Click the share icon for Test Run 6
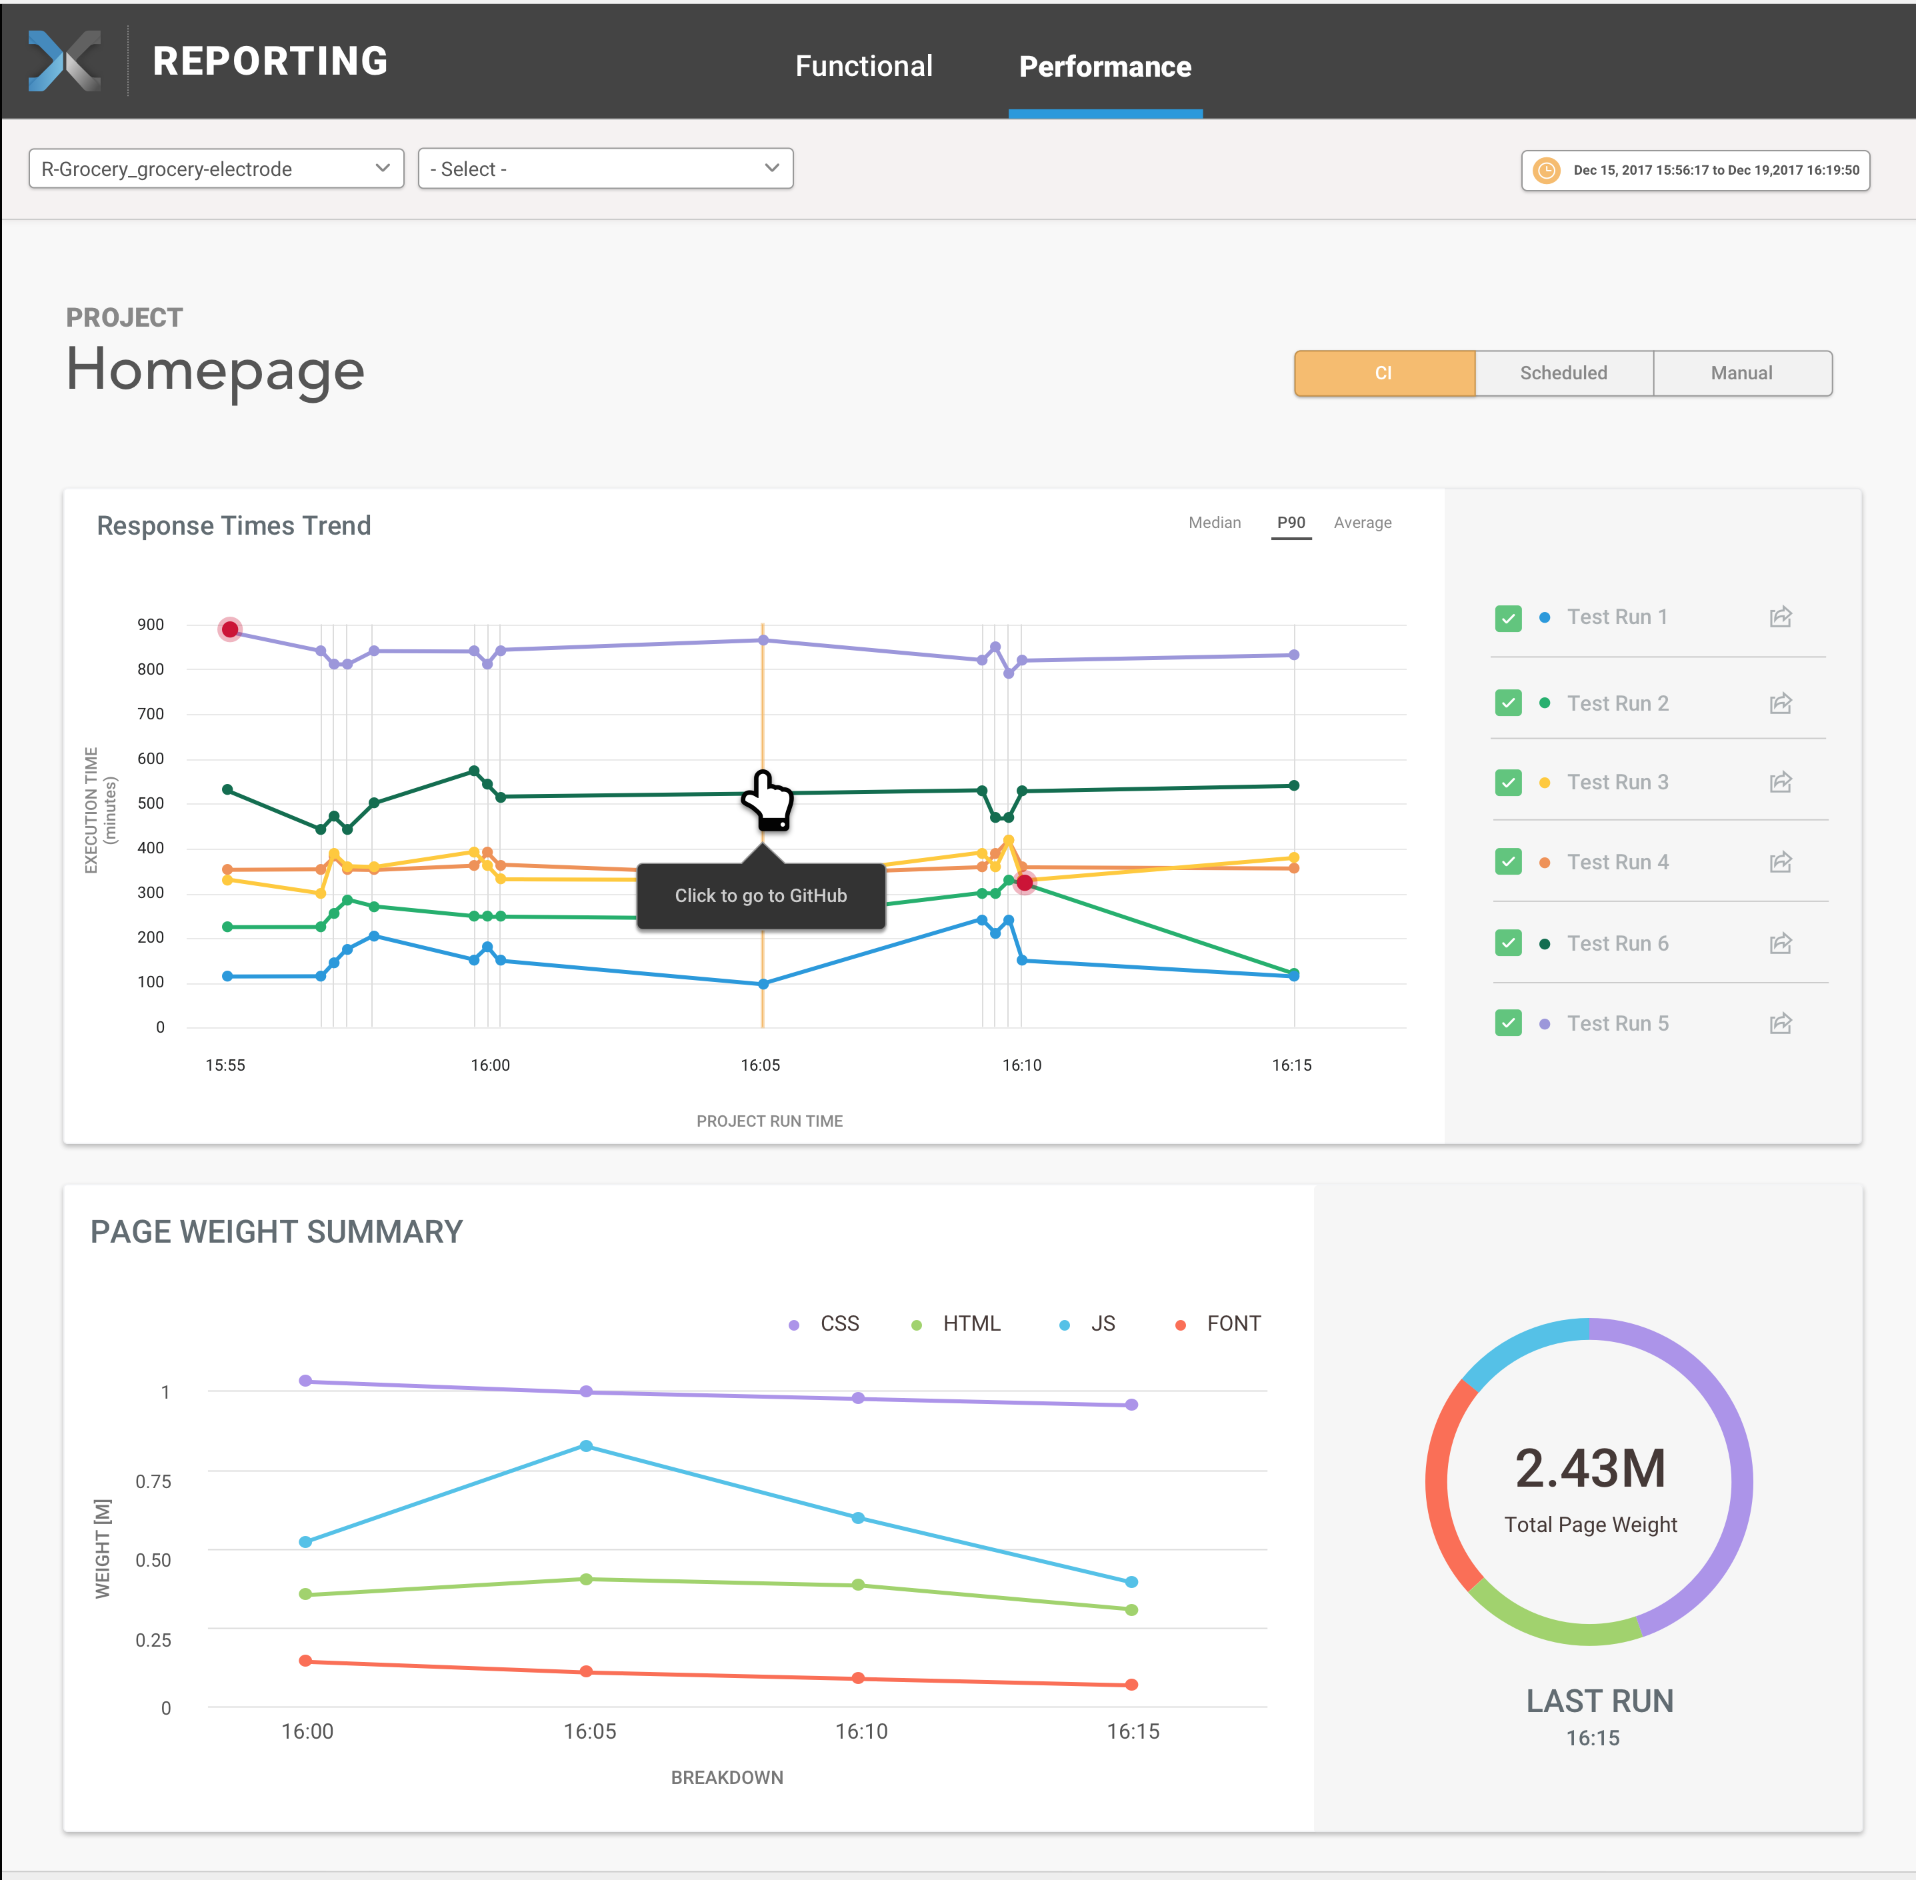The height and width of the screenshot is (1880, 1916). (x=1781, y=943)
